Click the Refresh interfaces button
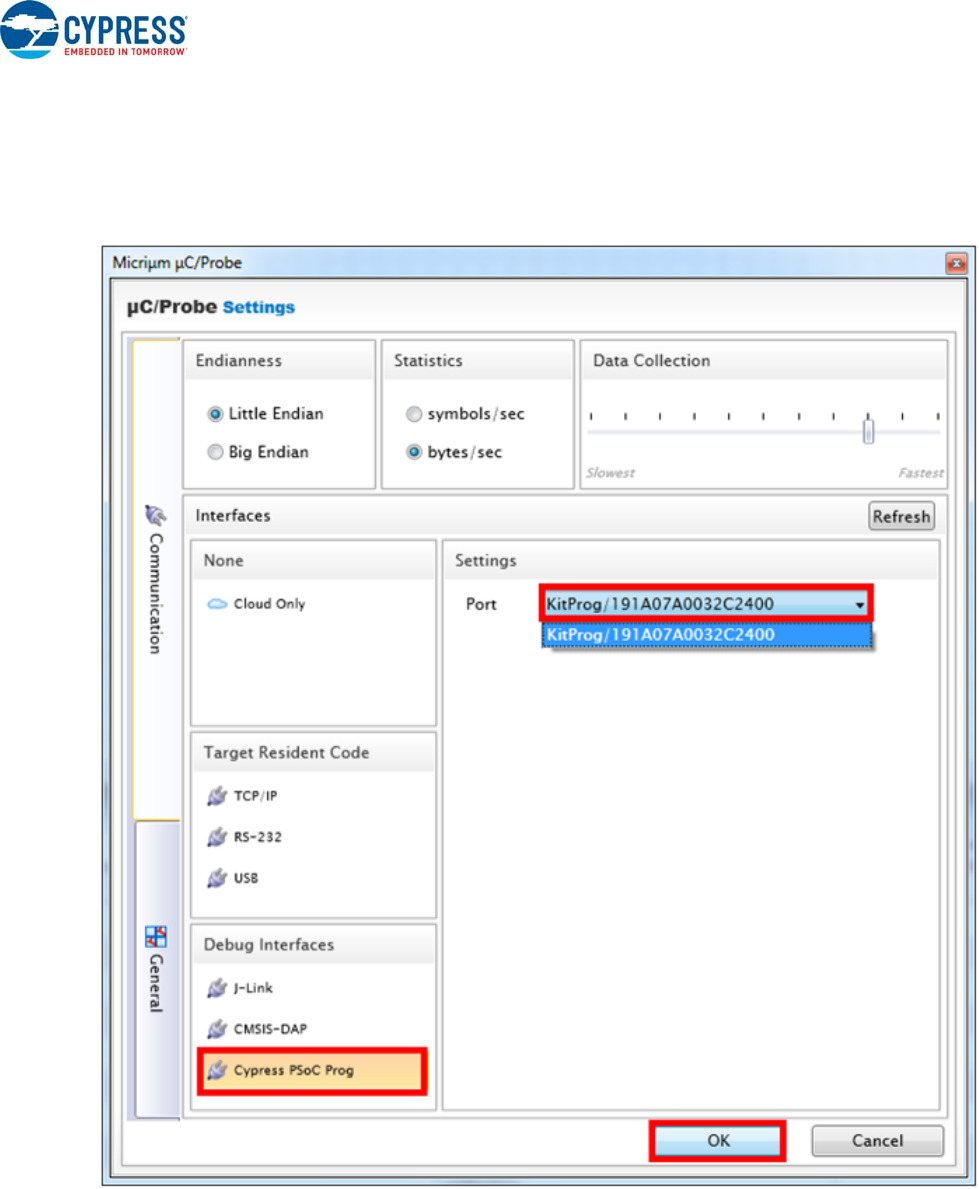 tap(901, 517)
